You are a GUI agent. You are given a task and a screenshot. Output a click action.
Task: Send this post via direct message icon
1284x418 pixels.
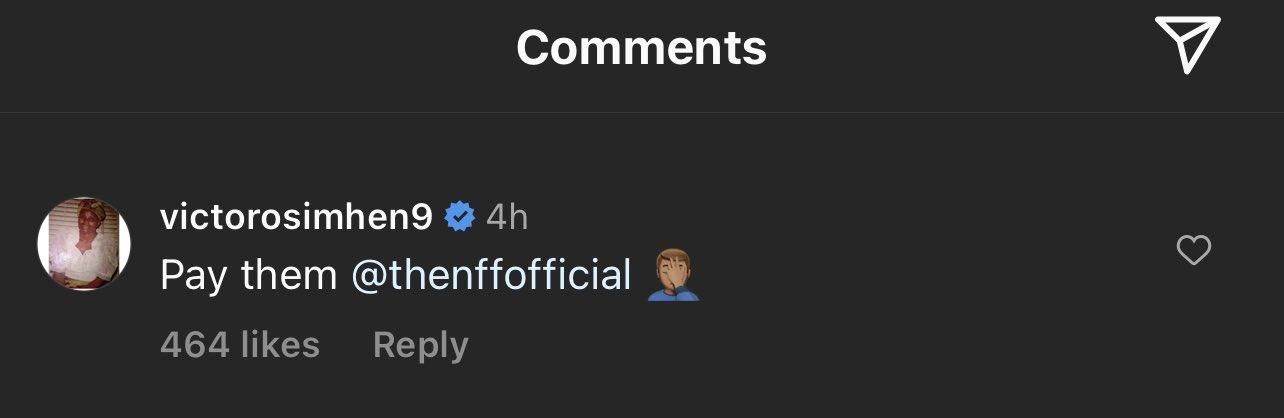click(1188, 45)
